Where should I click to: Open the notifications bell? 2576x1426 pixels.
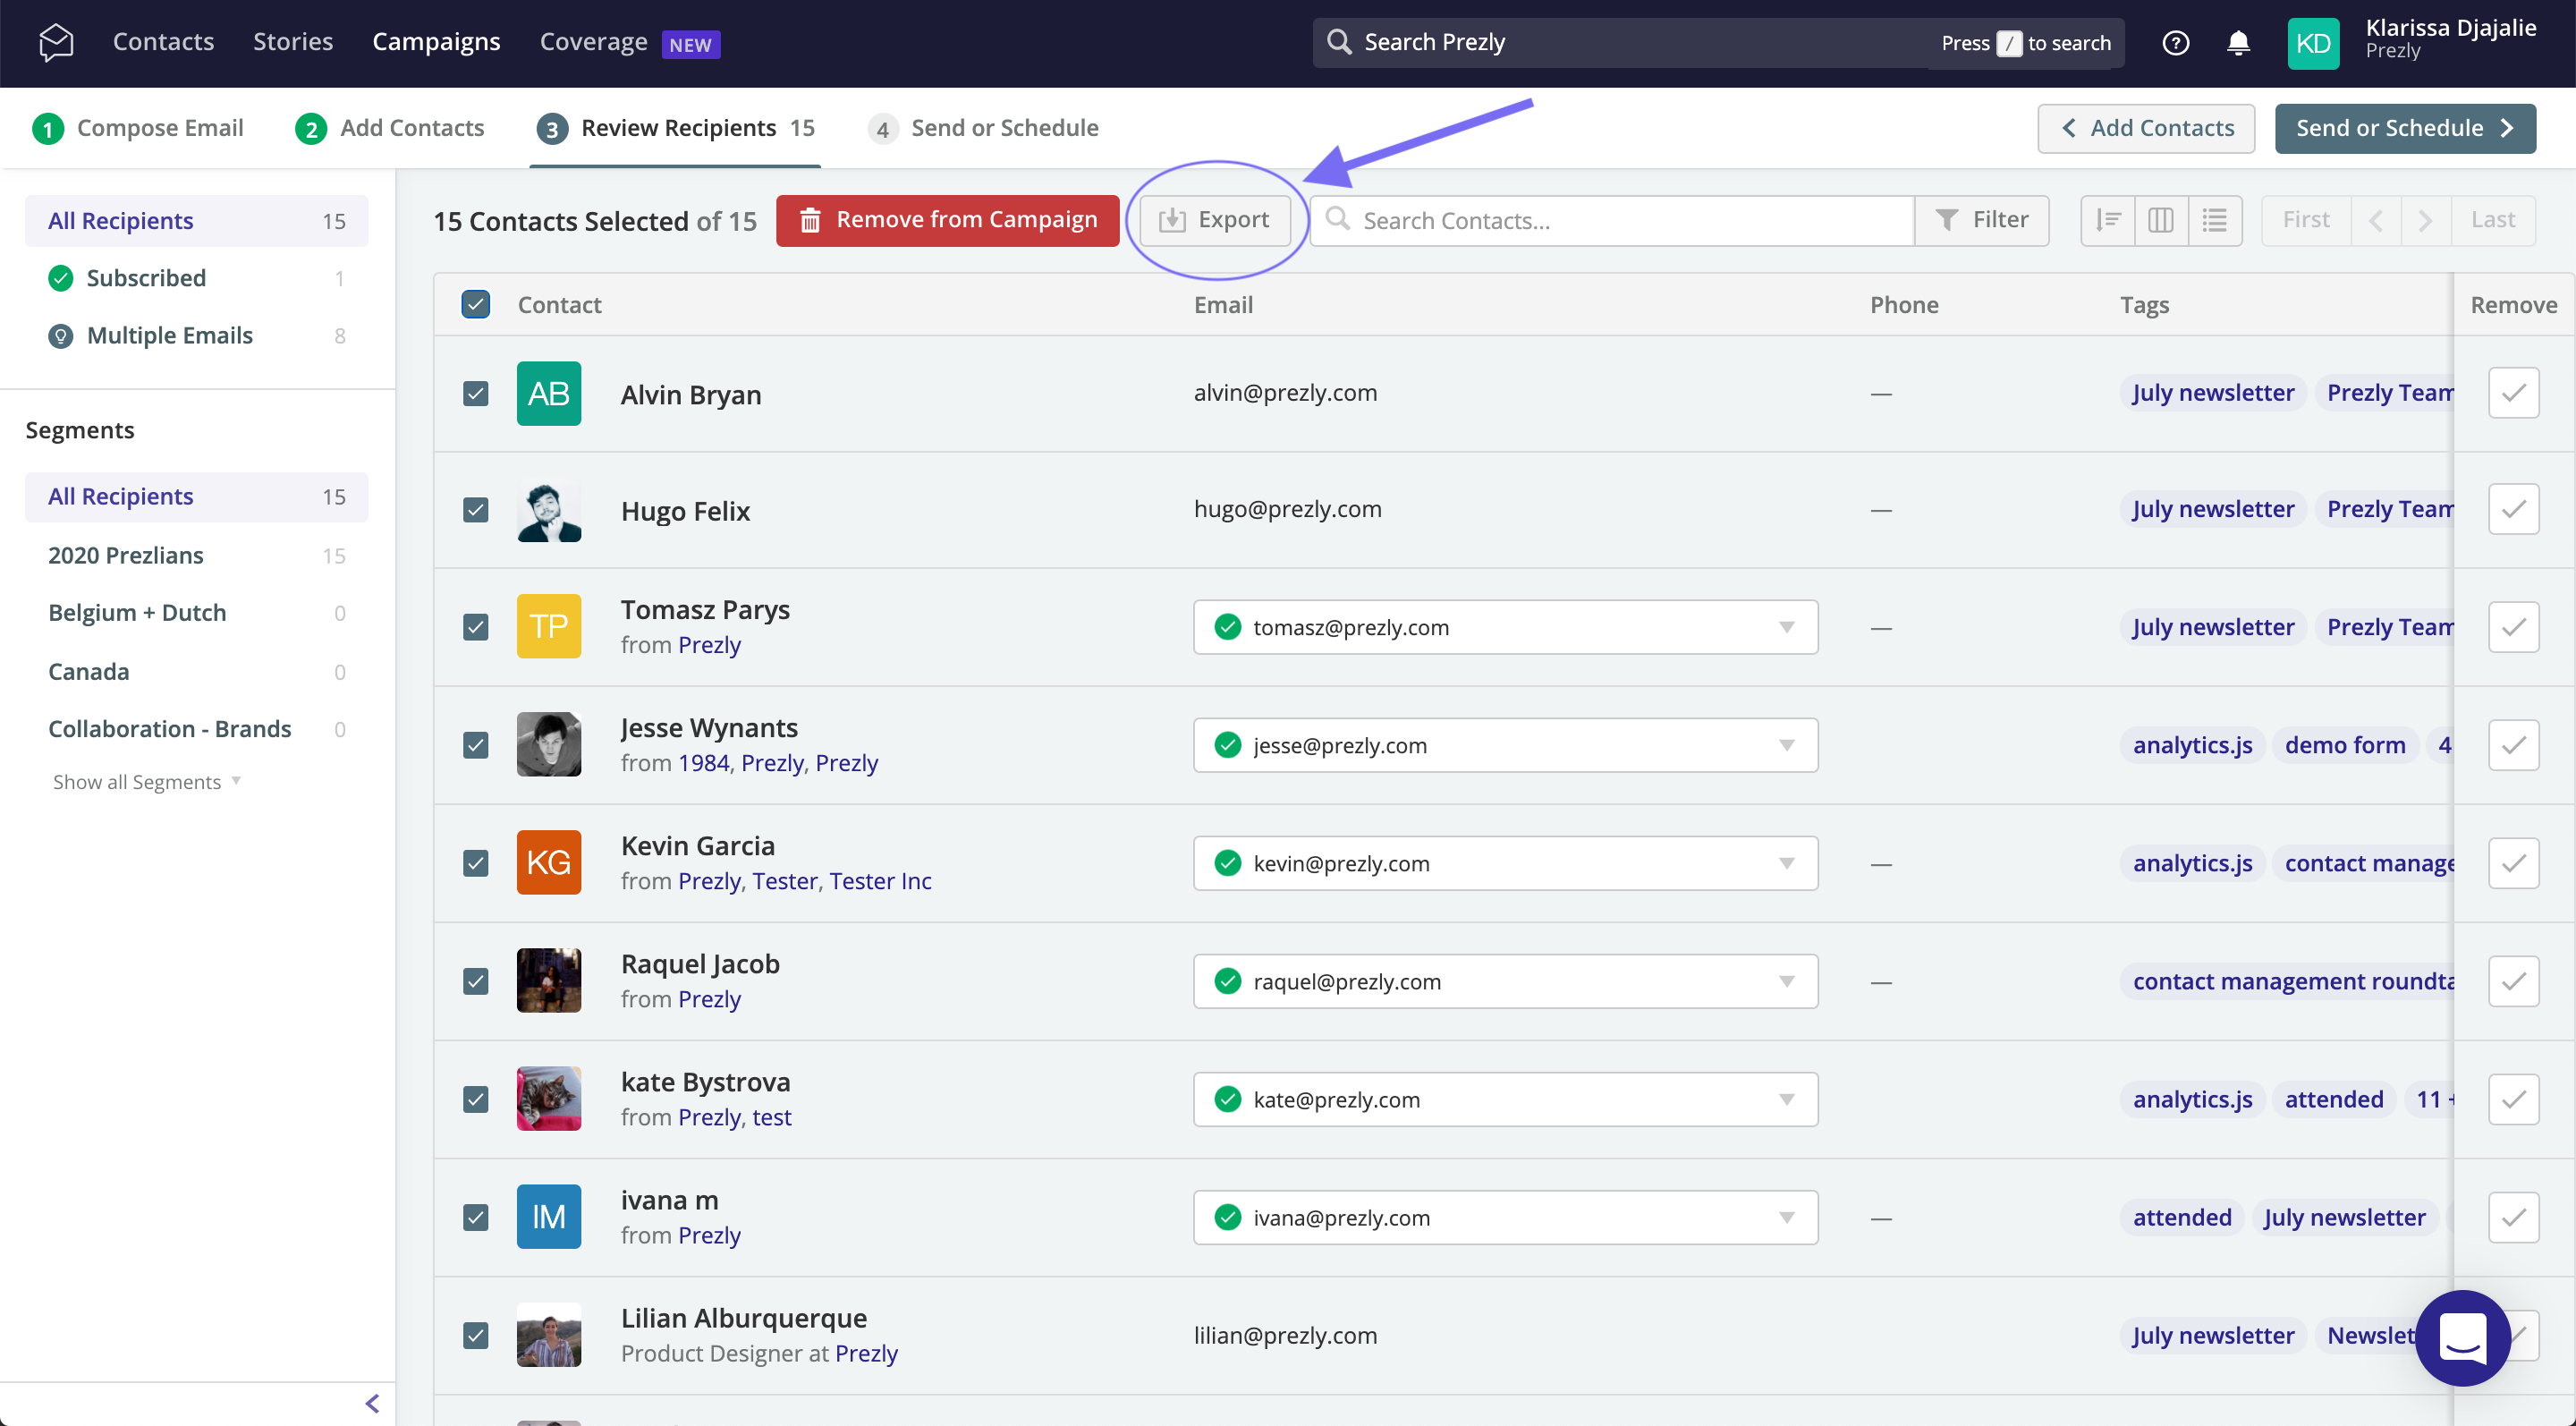coord(2238,43)
